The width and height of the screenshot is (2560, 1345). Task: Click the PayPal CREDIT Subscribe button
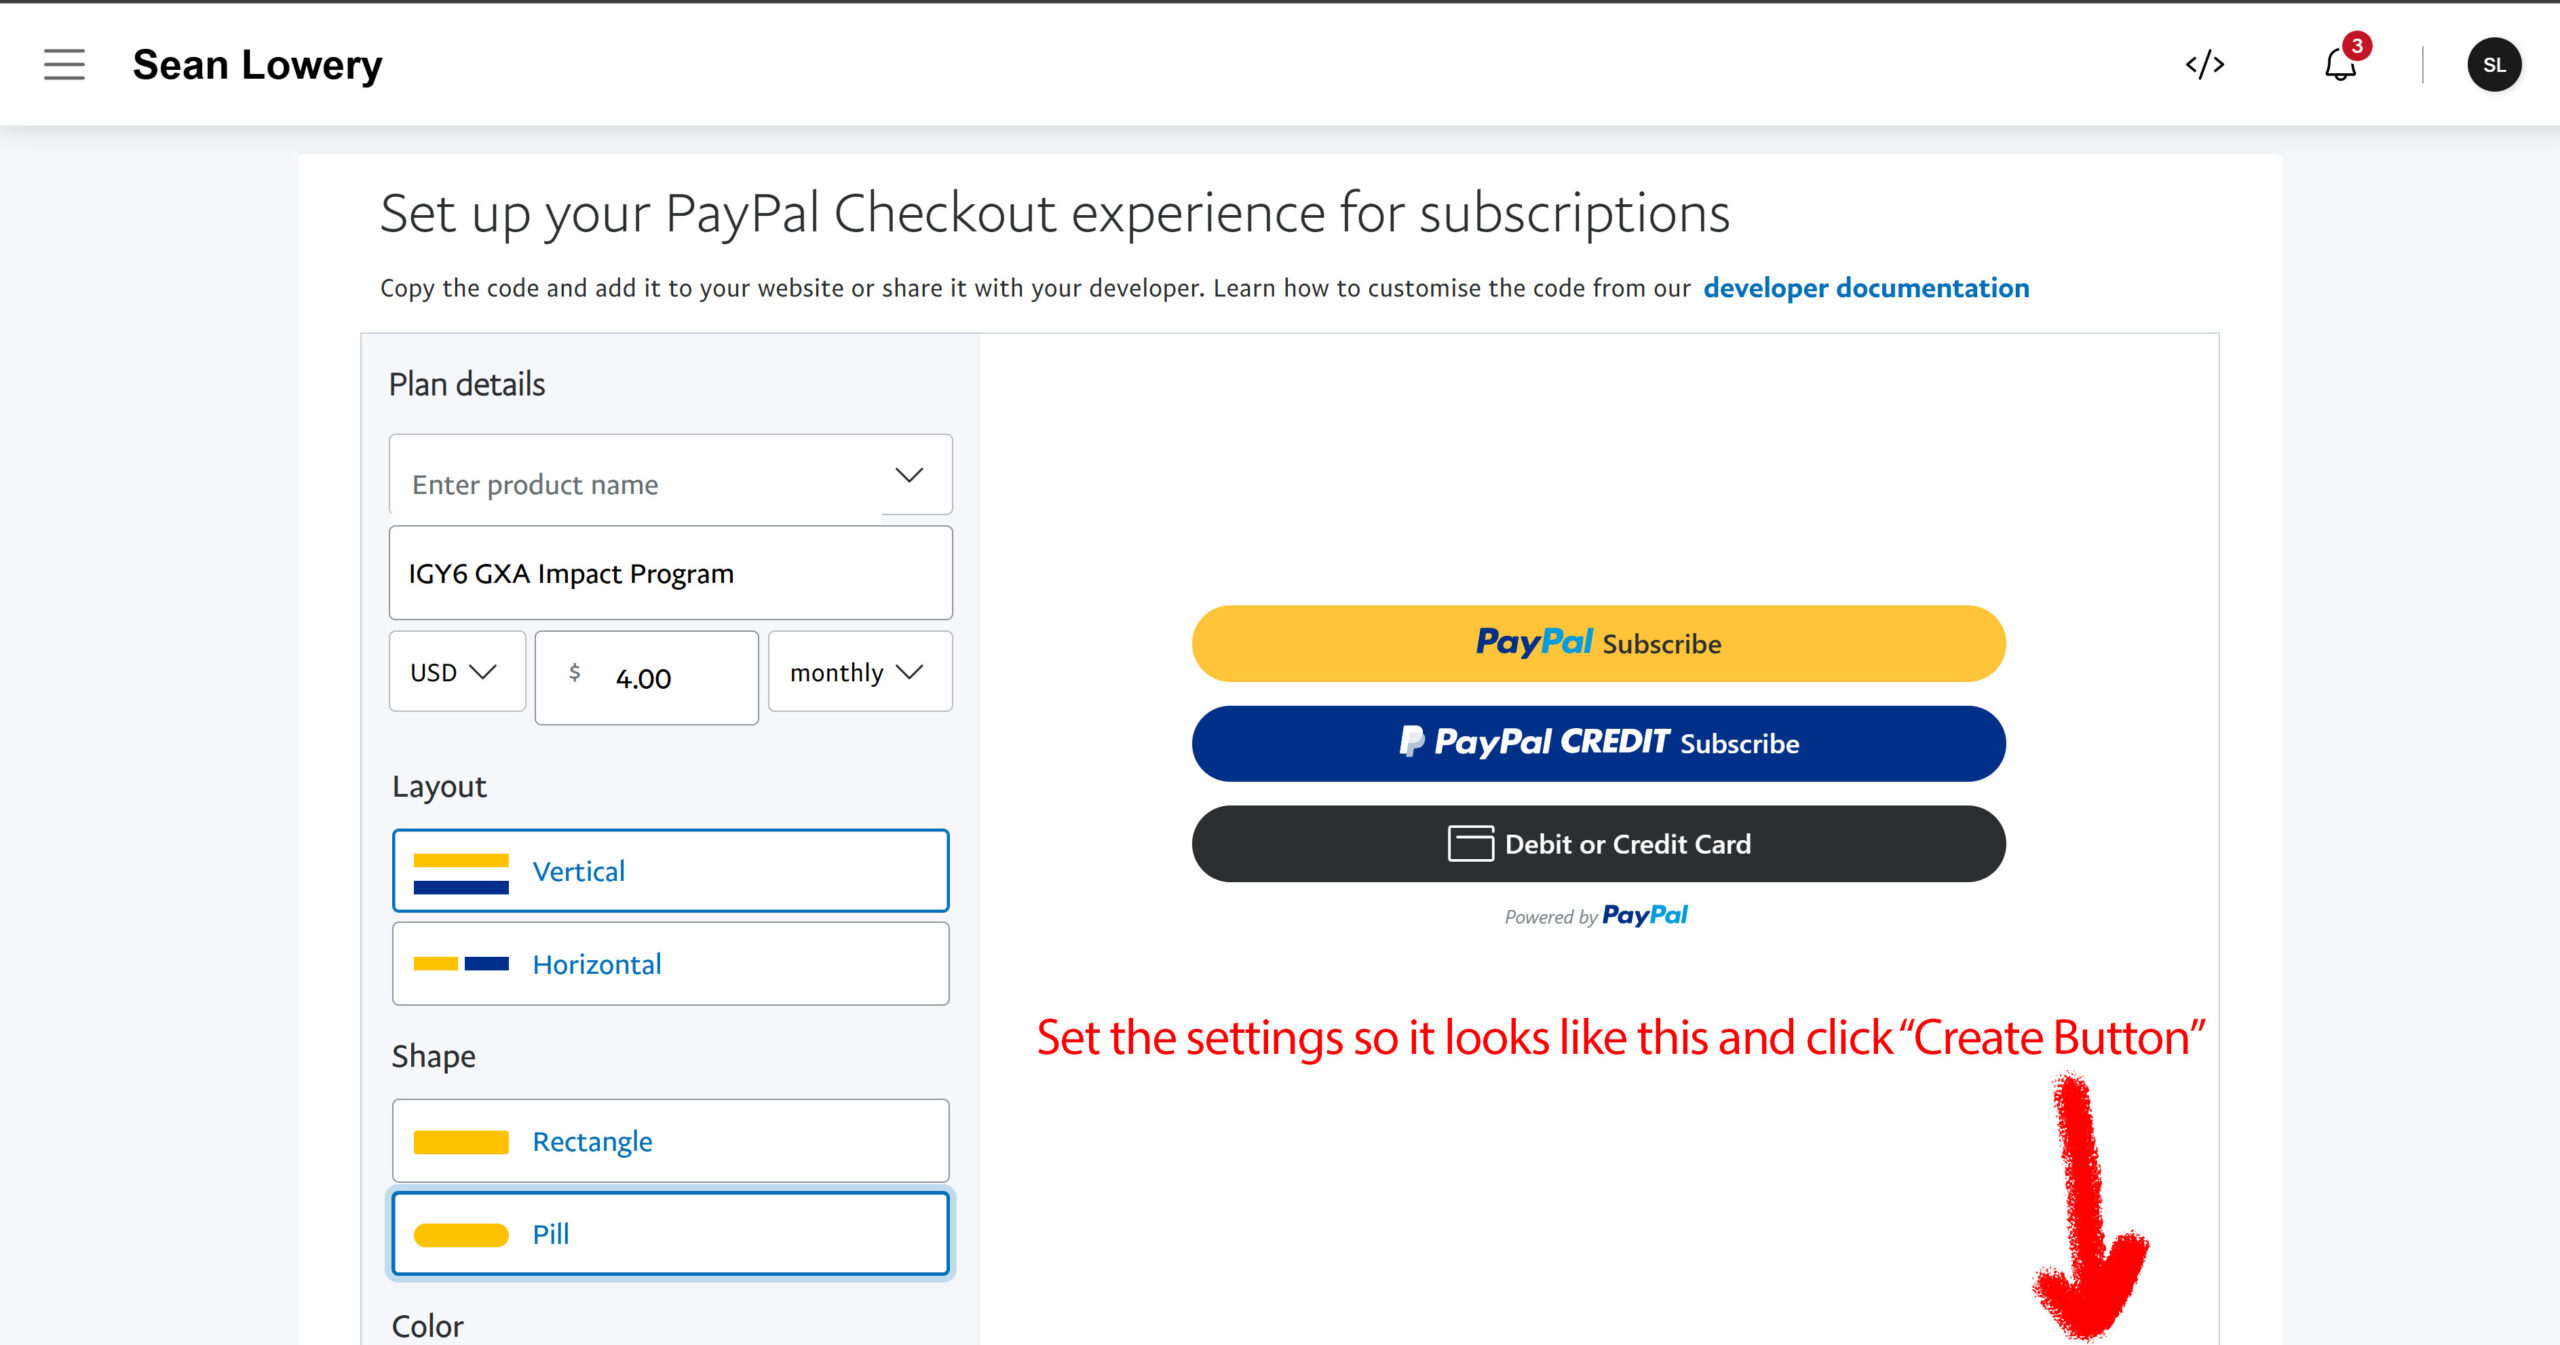pos(1598,744)
